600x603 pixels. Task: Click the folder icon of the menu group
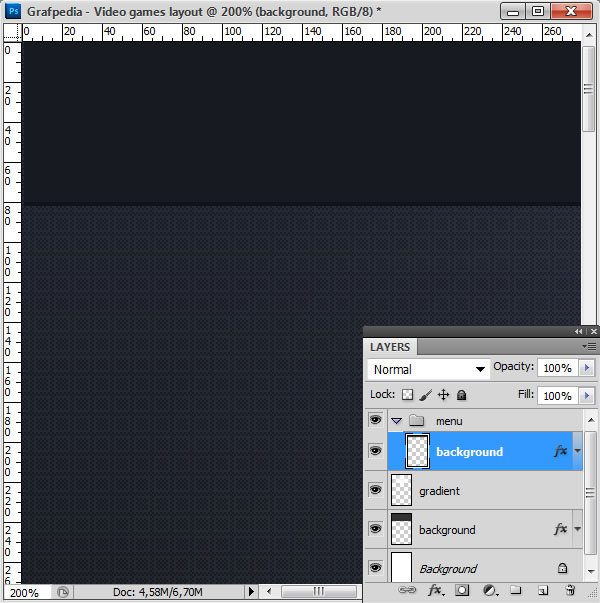[417, 420]
